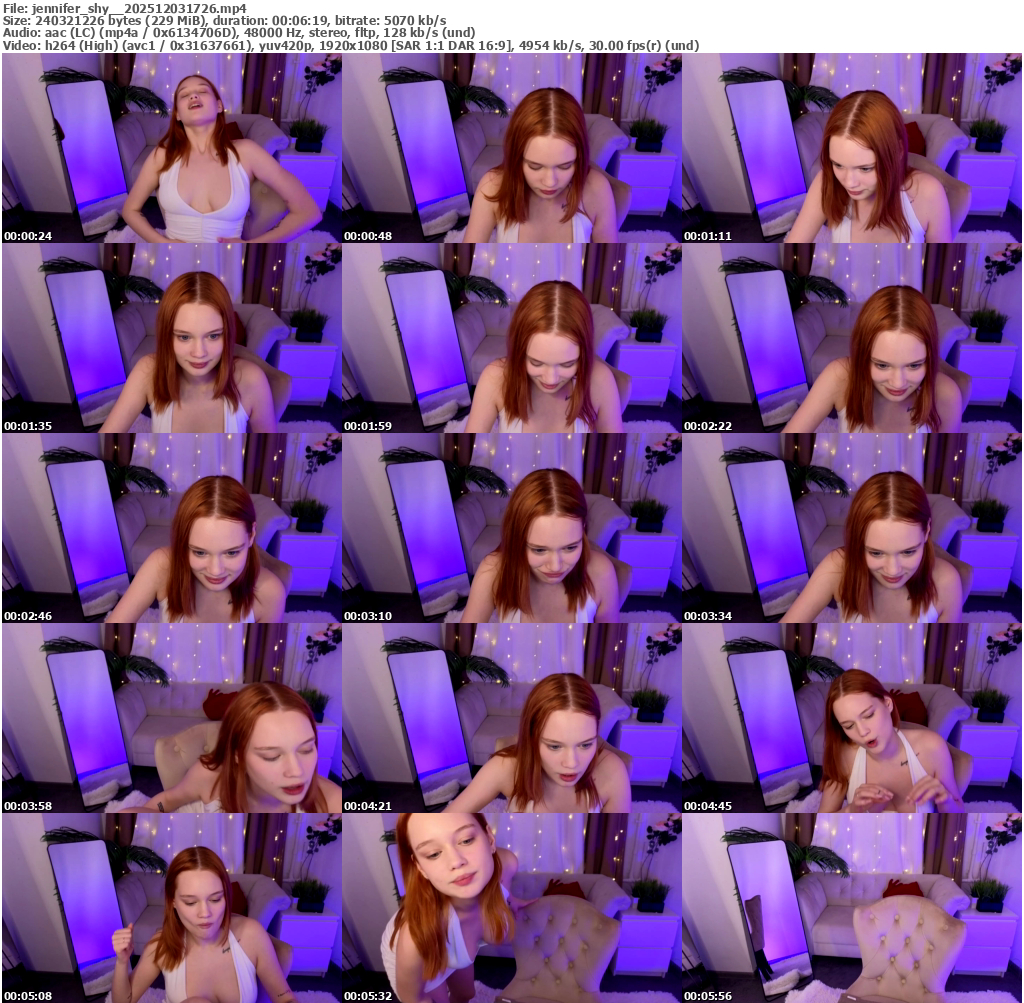
Task: Pick the thumbnail marked 00:05:08
Action: click(x=171, y=908)
